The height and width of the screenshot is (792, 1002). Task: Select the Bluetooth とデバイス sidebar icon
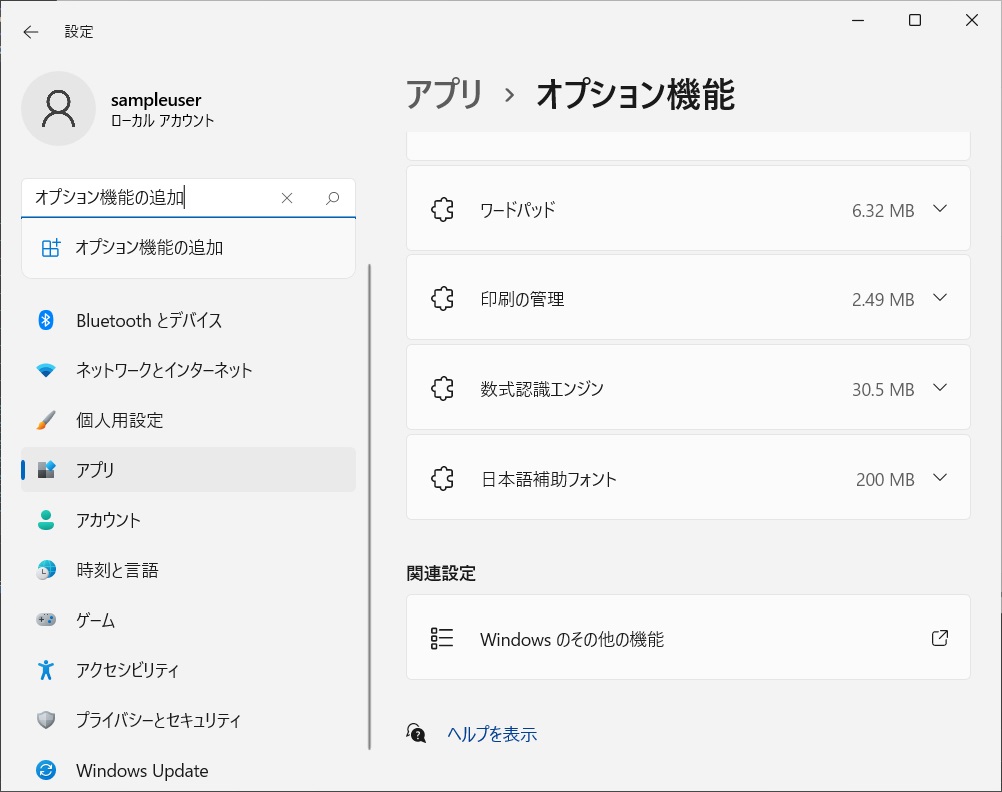click(46, 320)
